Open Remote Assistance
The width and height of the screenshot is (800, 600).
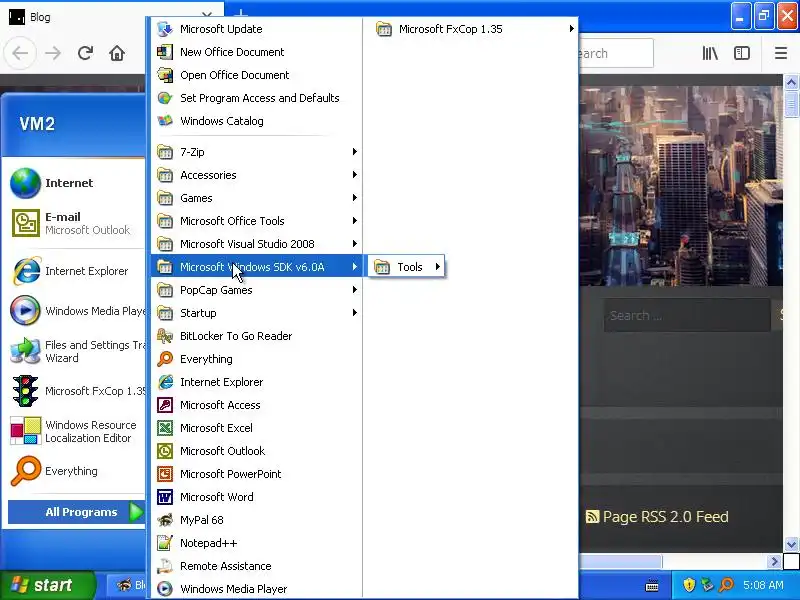point(256,566)
